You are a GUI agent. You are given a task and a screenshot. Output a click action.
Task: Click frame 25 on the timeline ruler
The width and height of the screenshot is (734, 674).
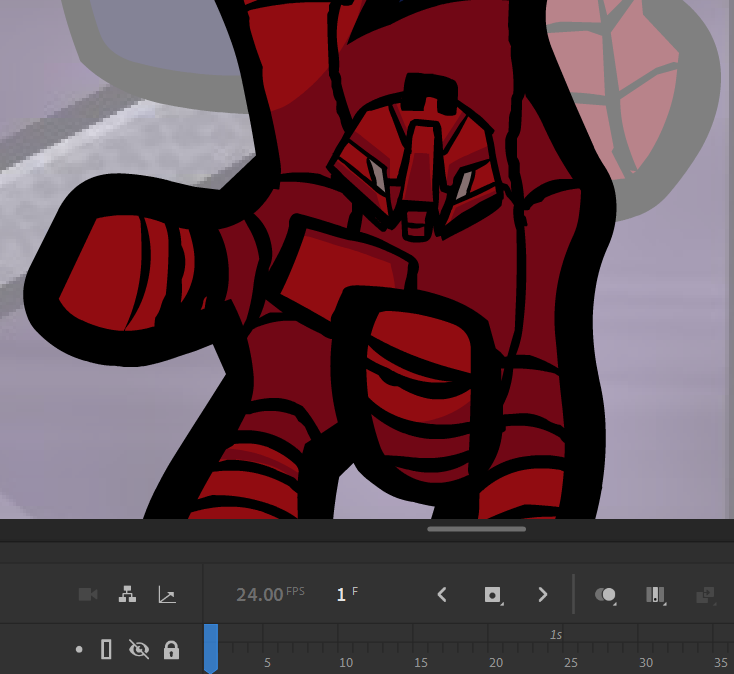571,662
